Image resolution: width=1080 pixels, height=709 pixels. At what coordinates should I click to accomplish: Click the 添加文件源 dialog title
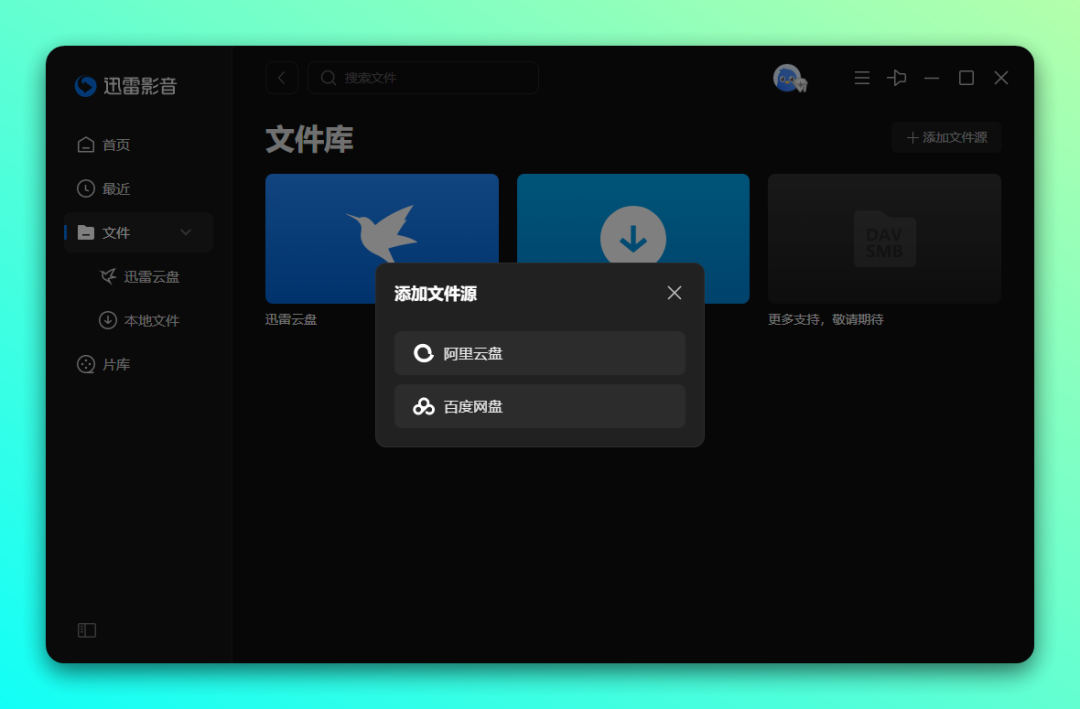[x=435, y=294]
